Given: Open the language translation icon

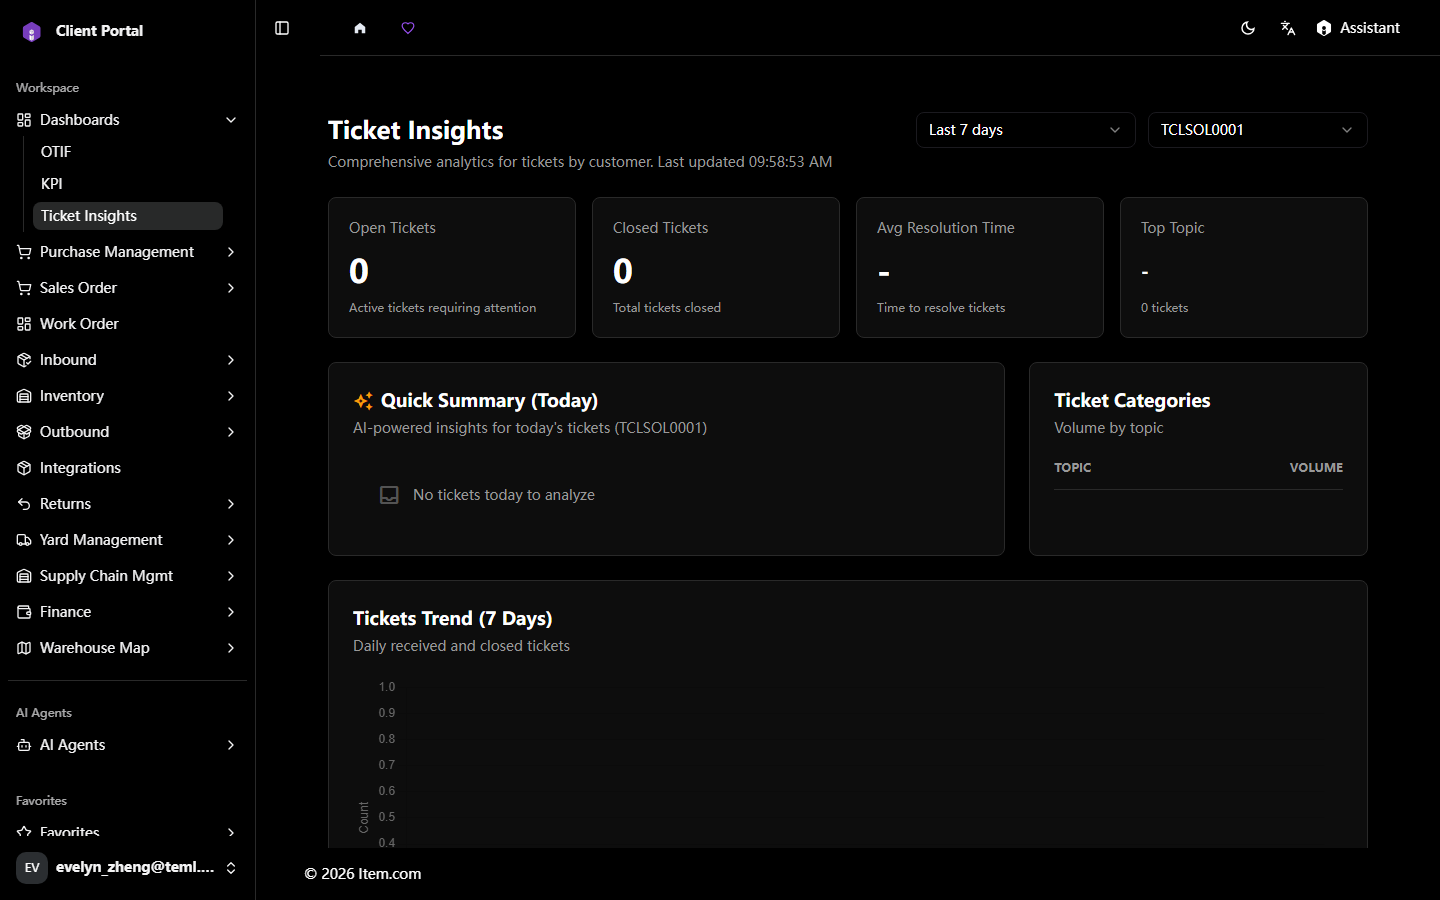Looking at the screenshot, I should pos(1288,28).
